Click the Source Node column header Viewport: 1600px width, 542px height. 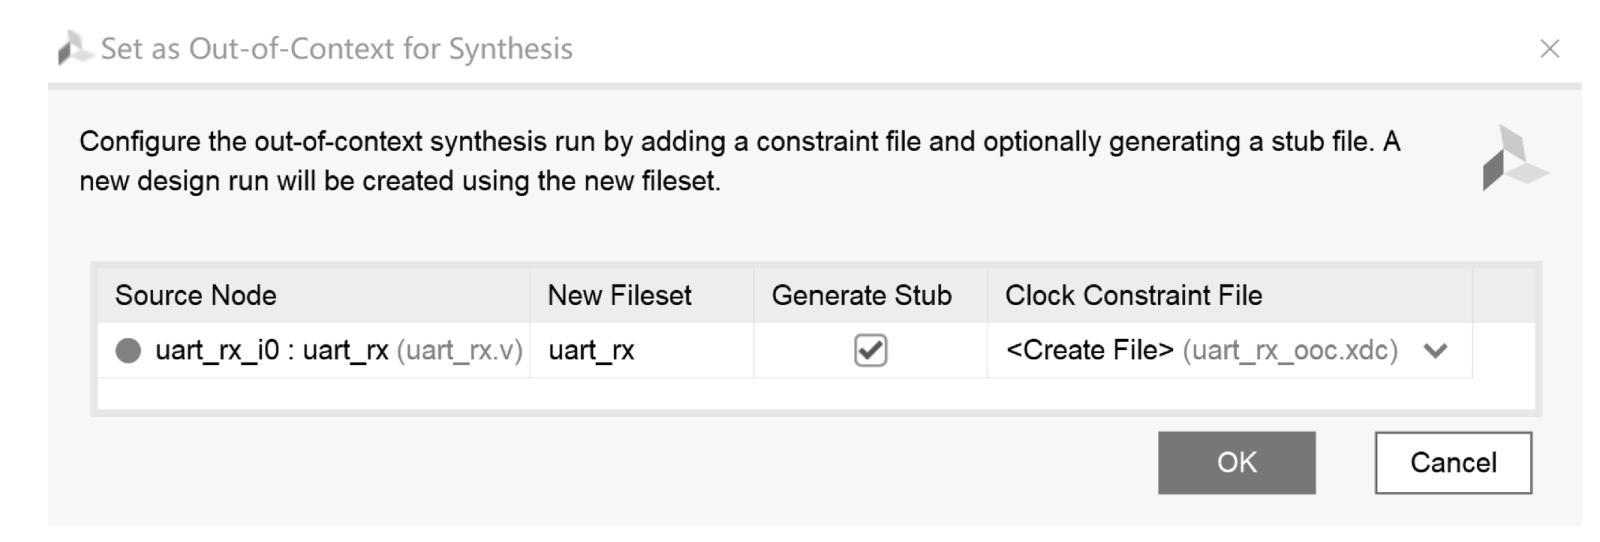point(196,296)
